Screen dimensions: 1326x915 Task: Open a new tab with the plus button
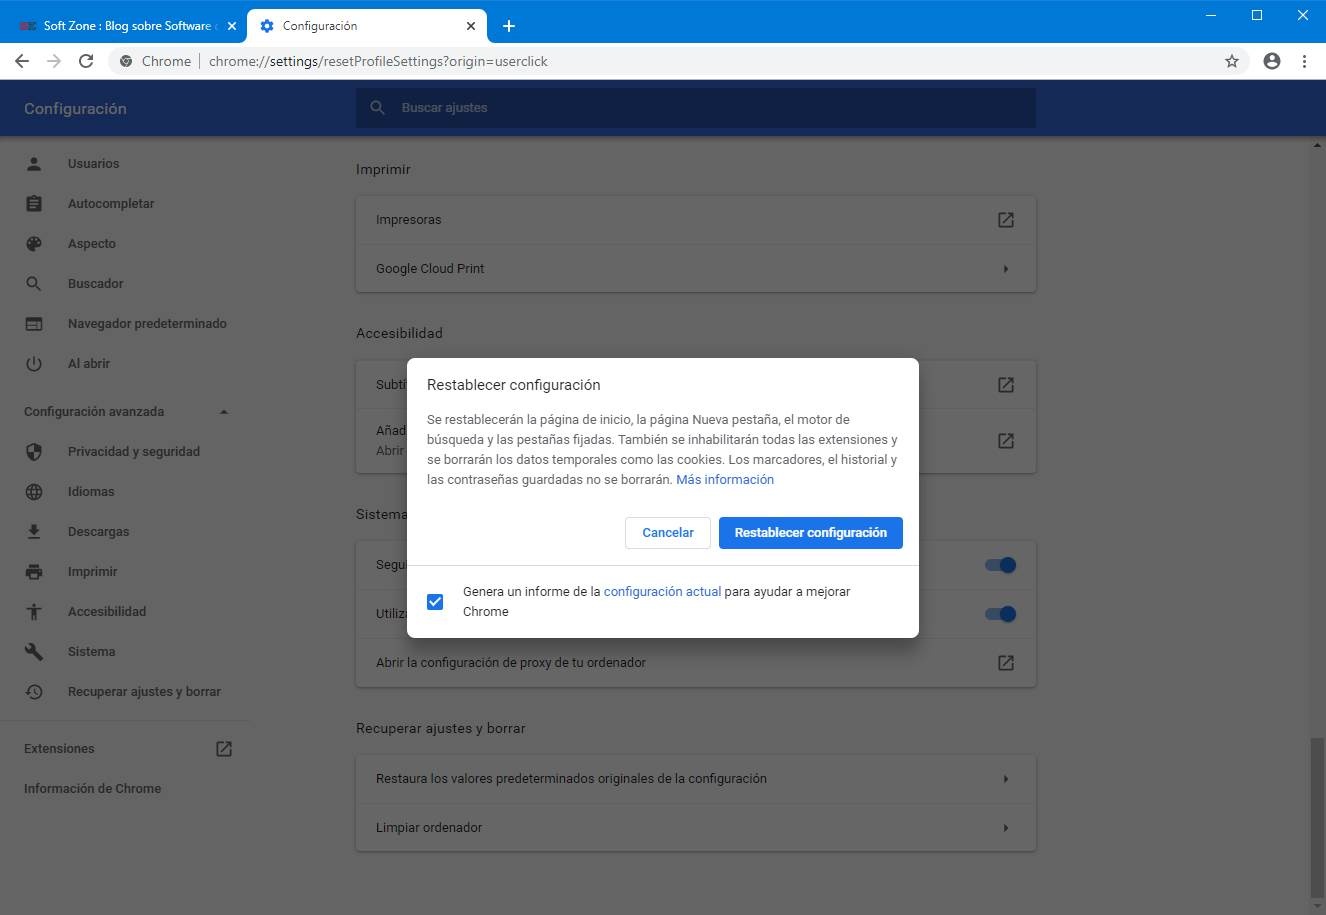click(508, 26)
